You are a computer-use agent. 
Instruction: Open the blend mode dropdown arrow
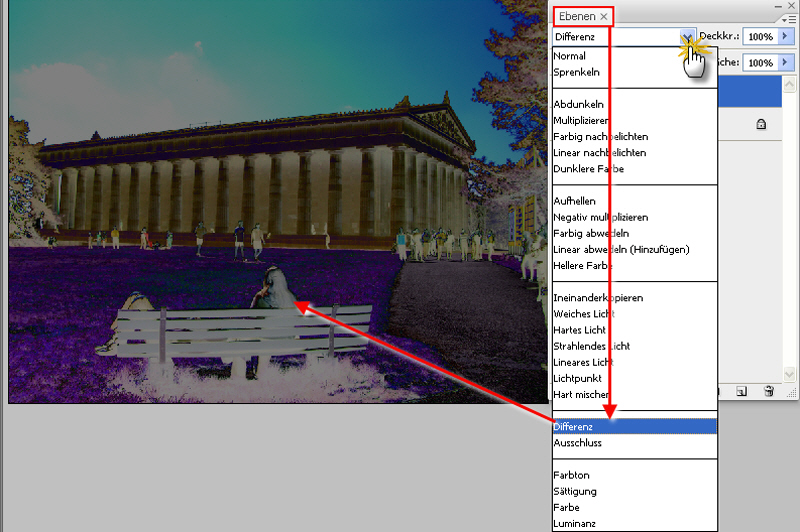click(x=688, y=36)
